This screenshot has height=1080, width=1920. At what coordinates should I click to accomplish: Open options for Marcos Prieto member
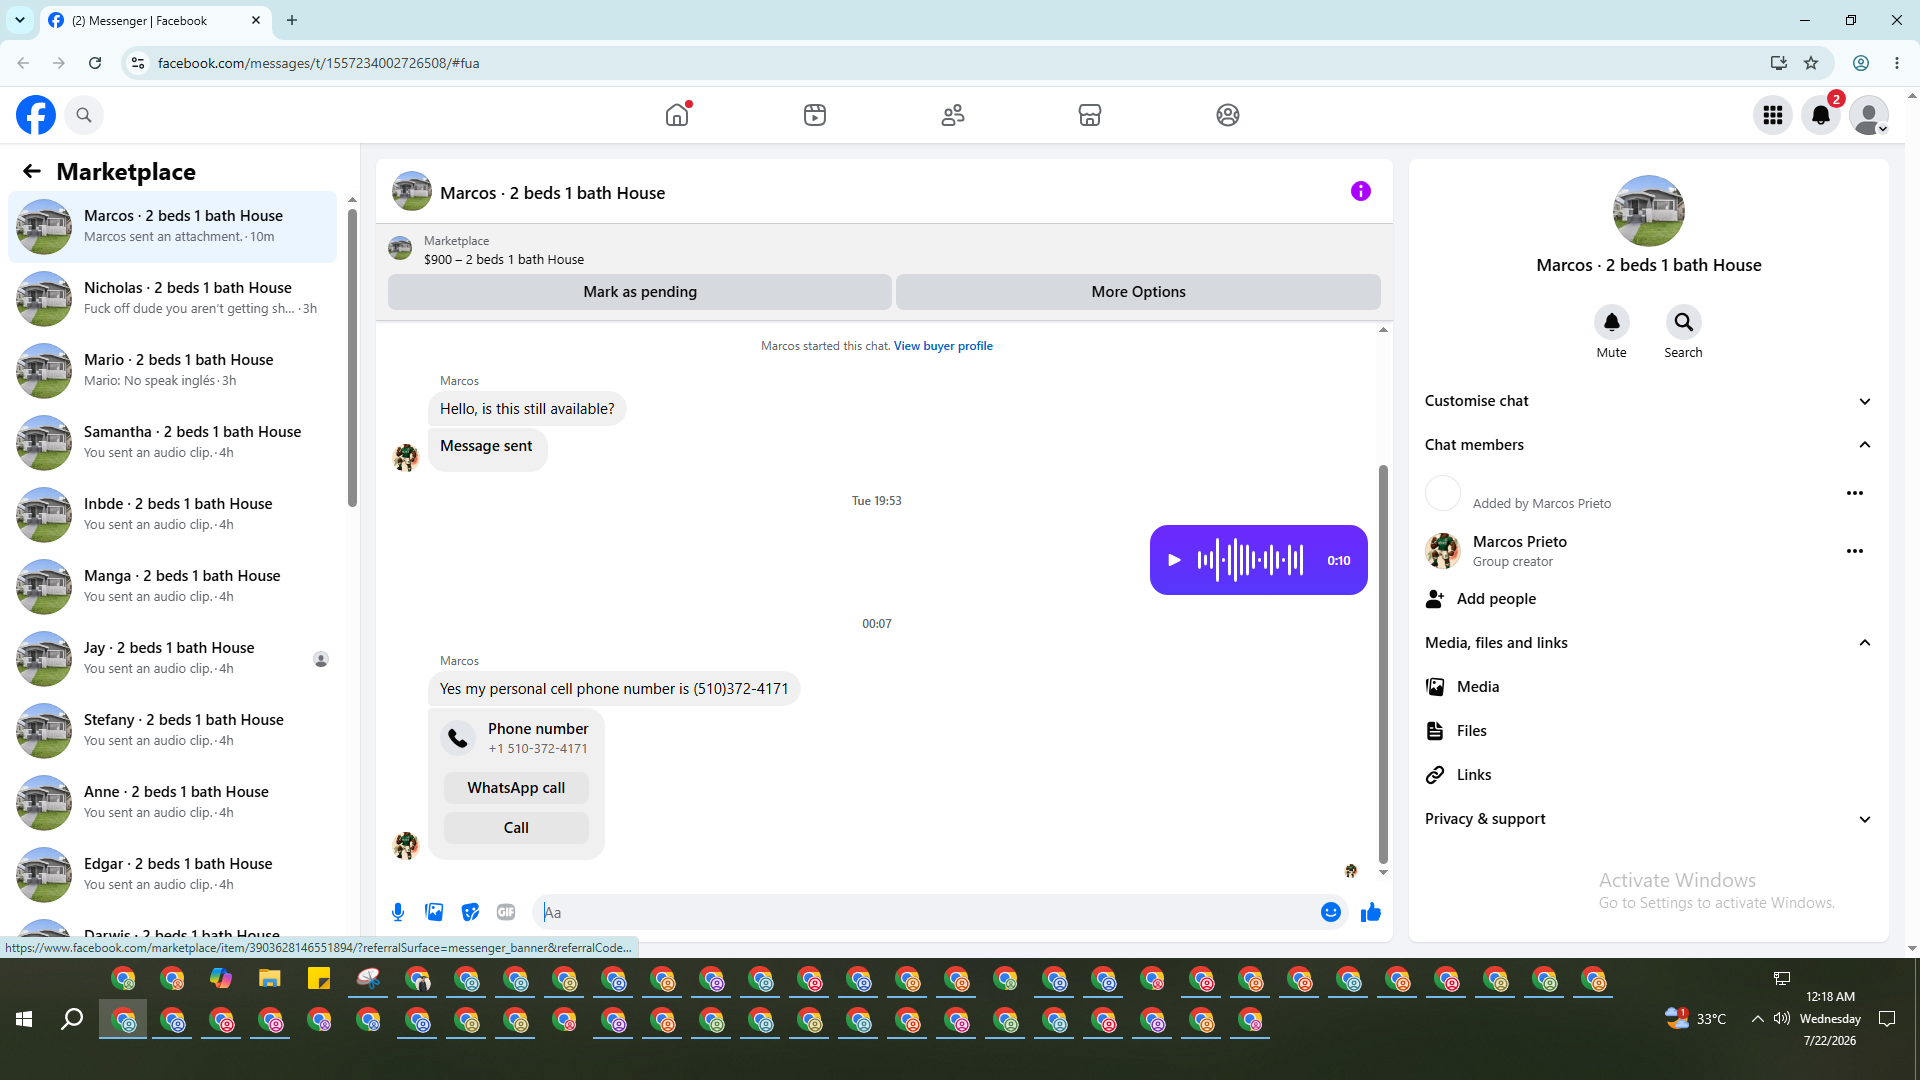pos(1855,551)
